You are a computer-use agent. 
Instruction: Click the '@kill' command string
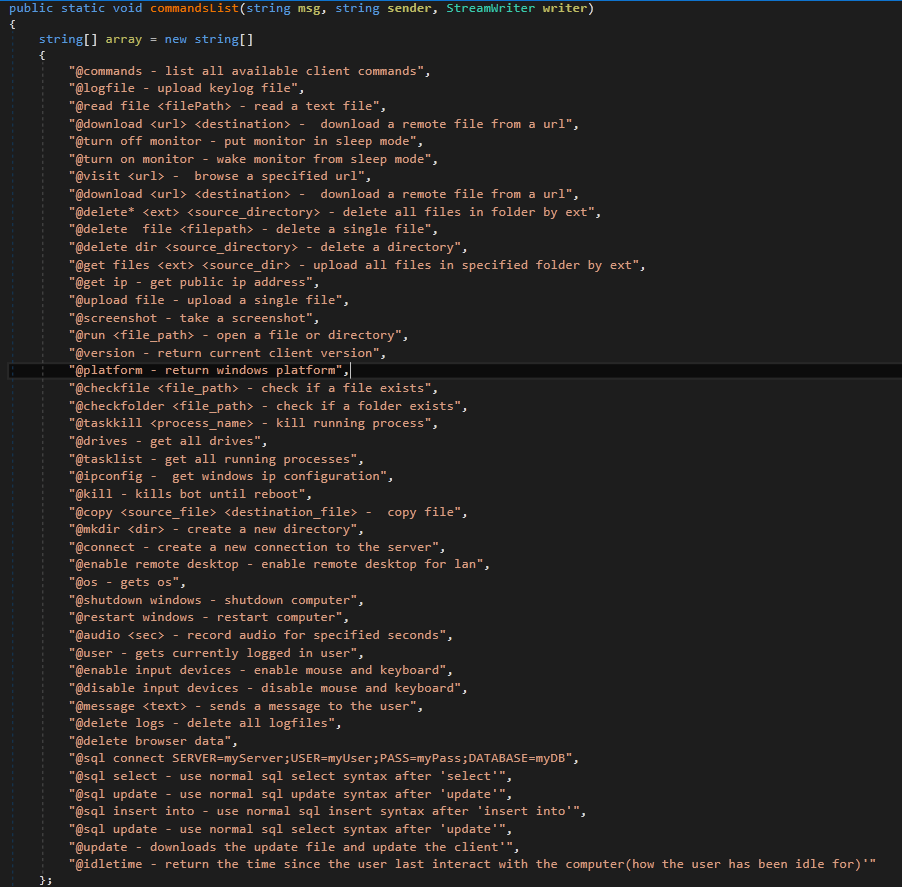pos(190,494)
